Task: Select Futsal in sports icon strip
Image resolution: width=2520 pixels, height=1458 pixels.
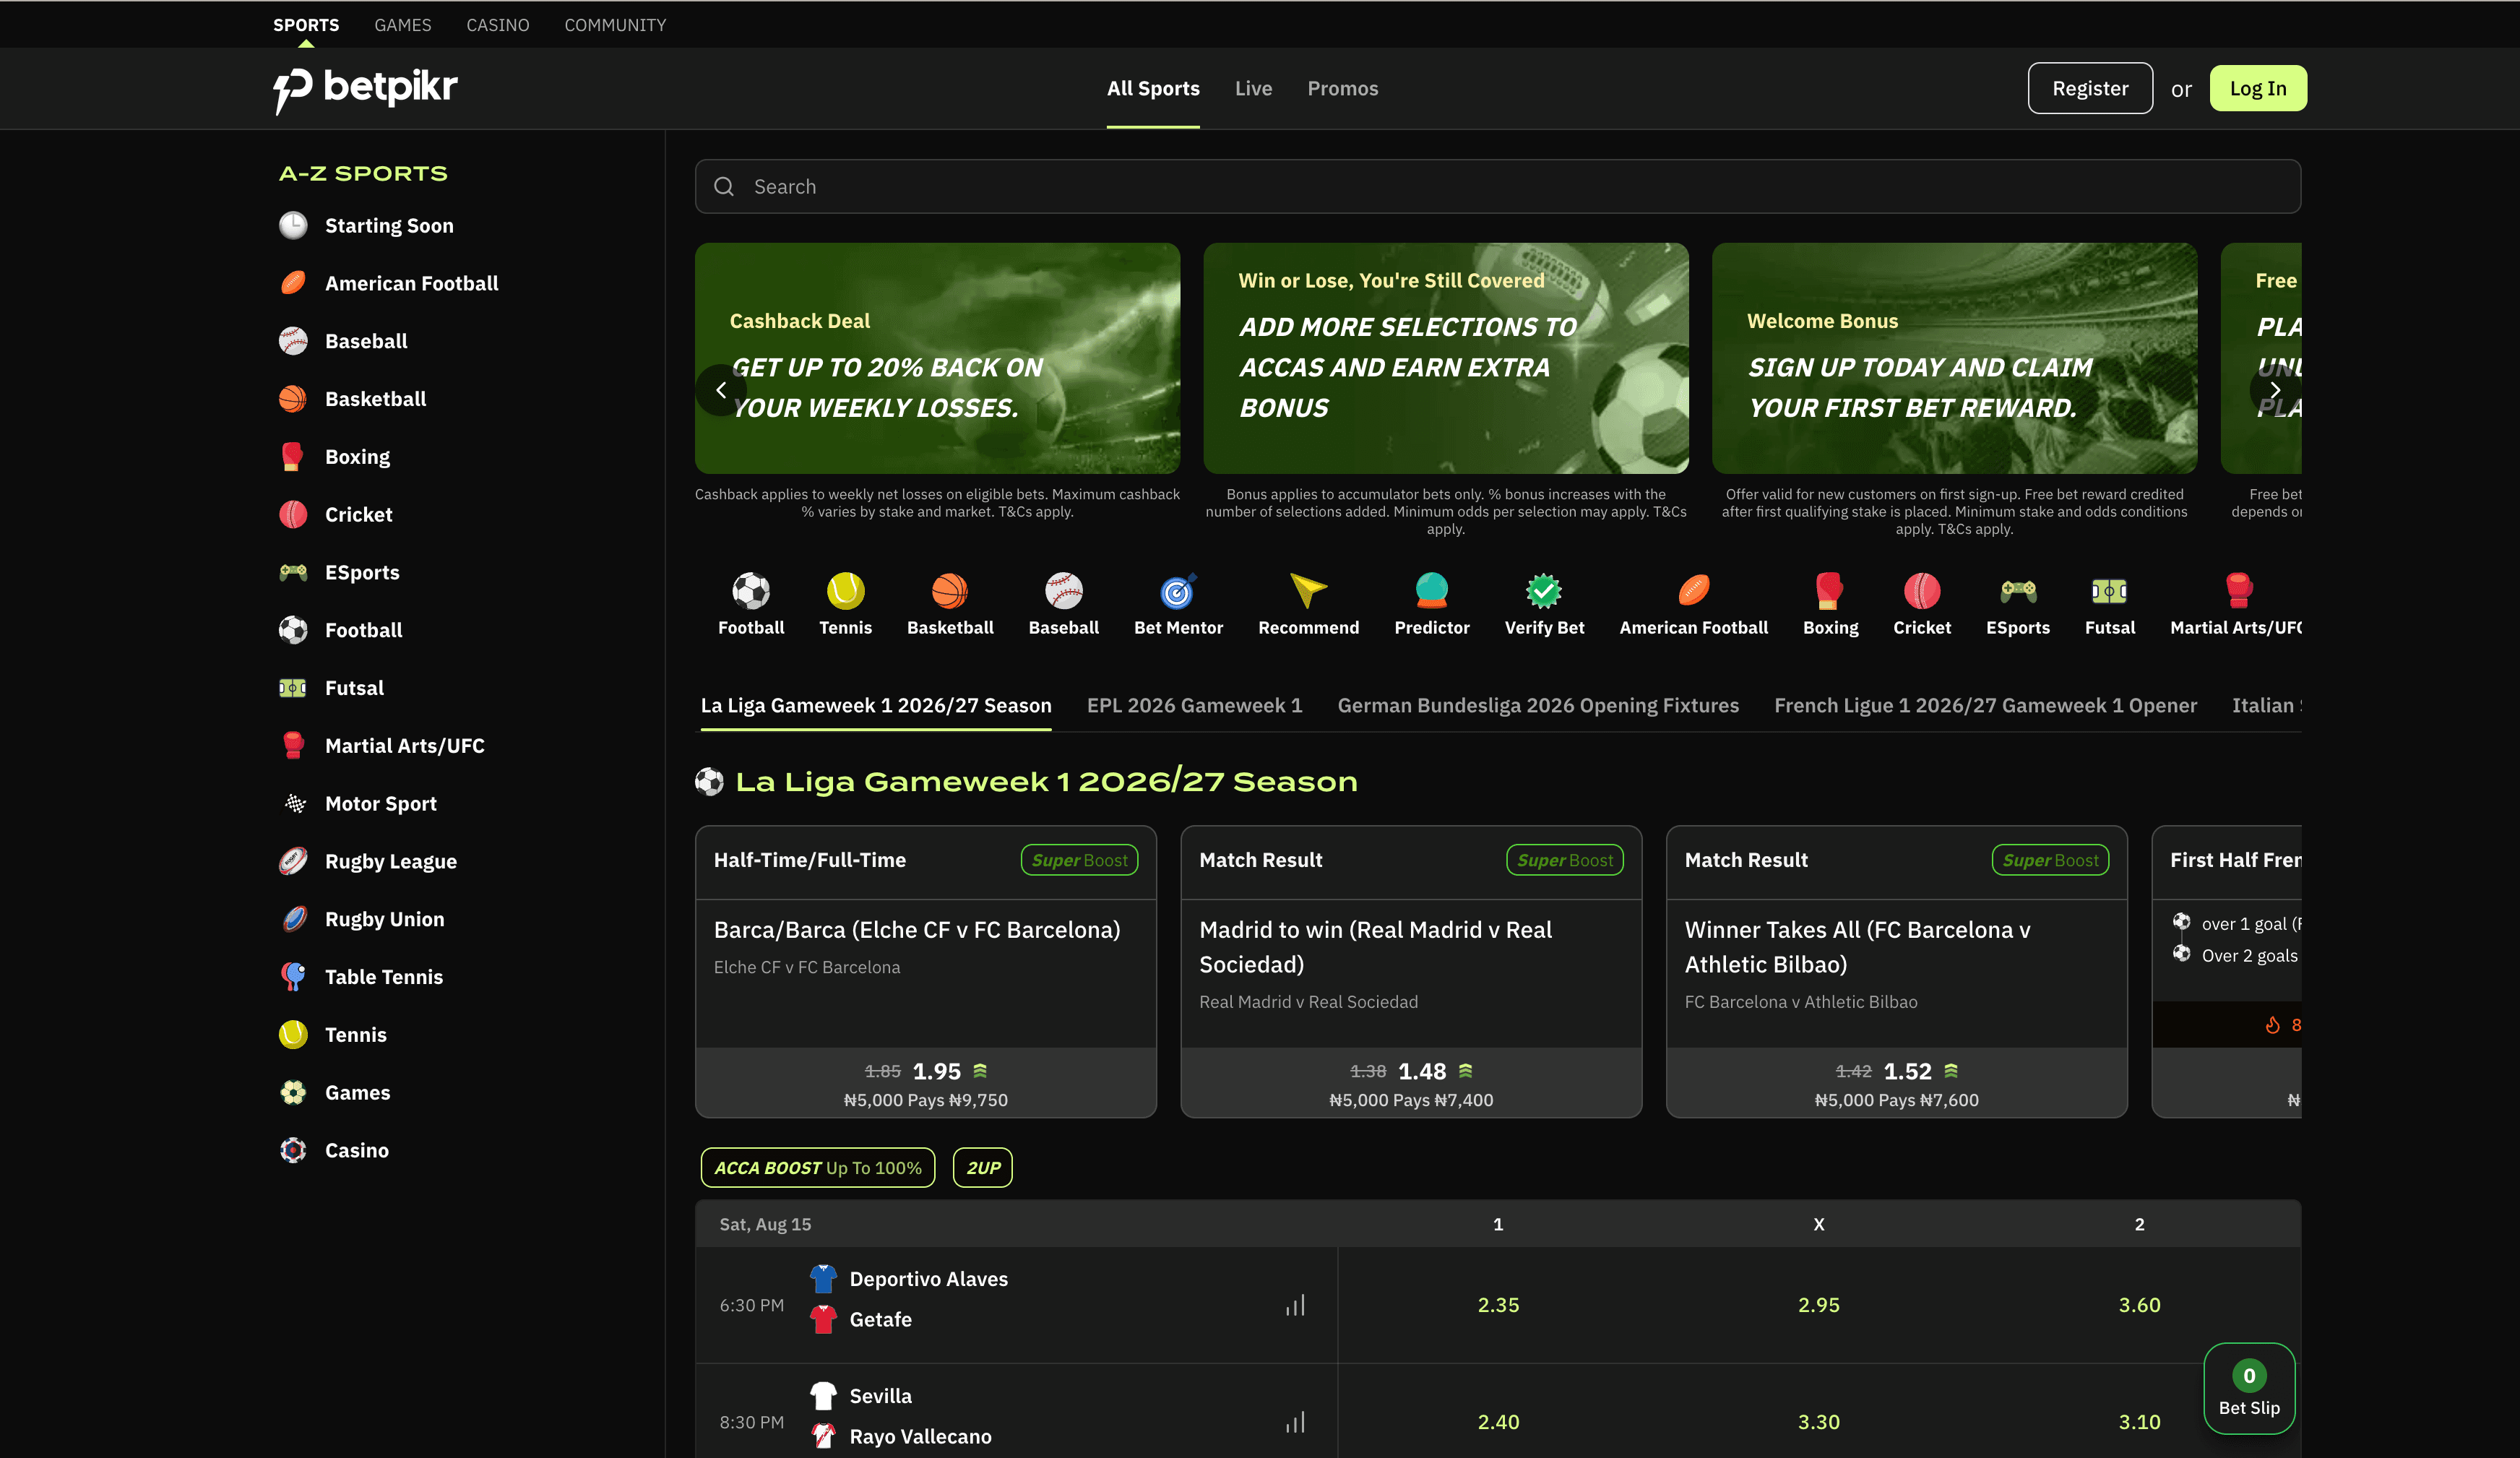Action: coord(2110,605)
